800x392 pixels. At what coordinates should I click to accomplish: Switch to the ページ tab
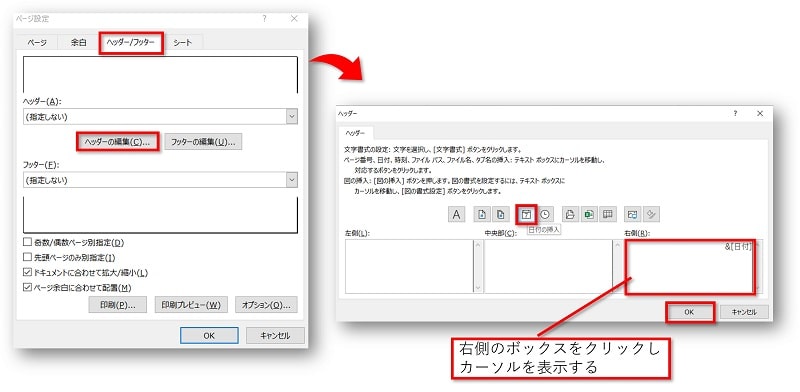(37, 43)
